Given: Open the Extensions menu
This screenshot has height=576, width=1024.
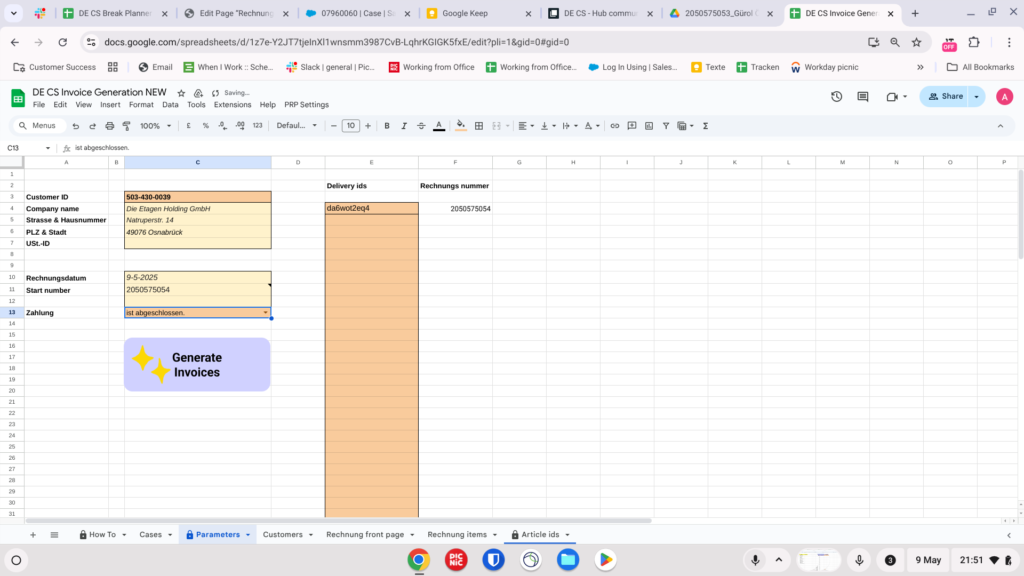Looking at the screenshot, I should click(232, 105).
